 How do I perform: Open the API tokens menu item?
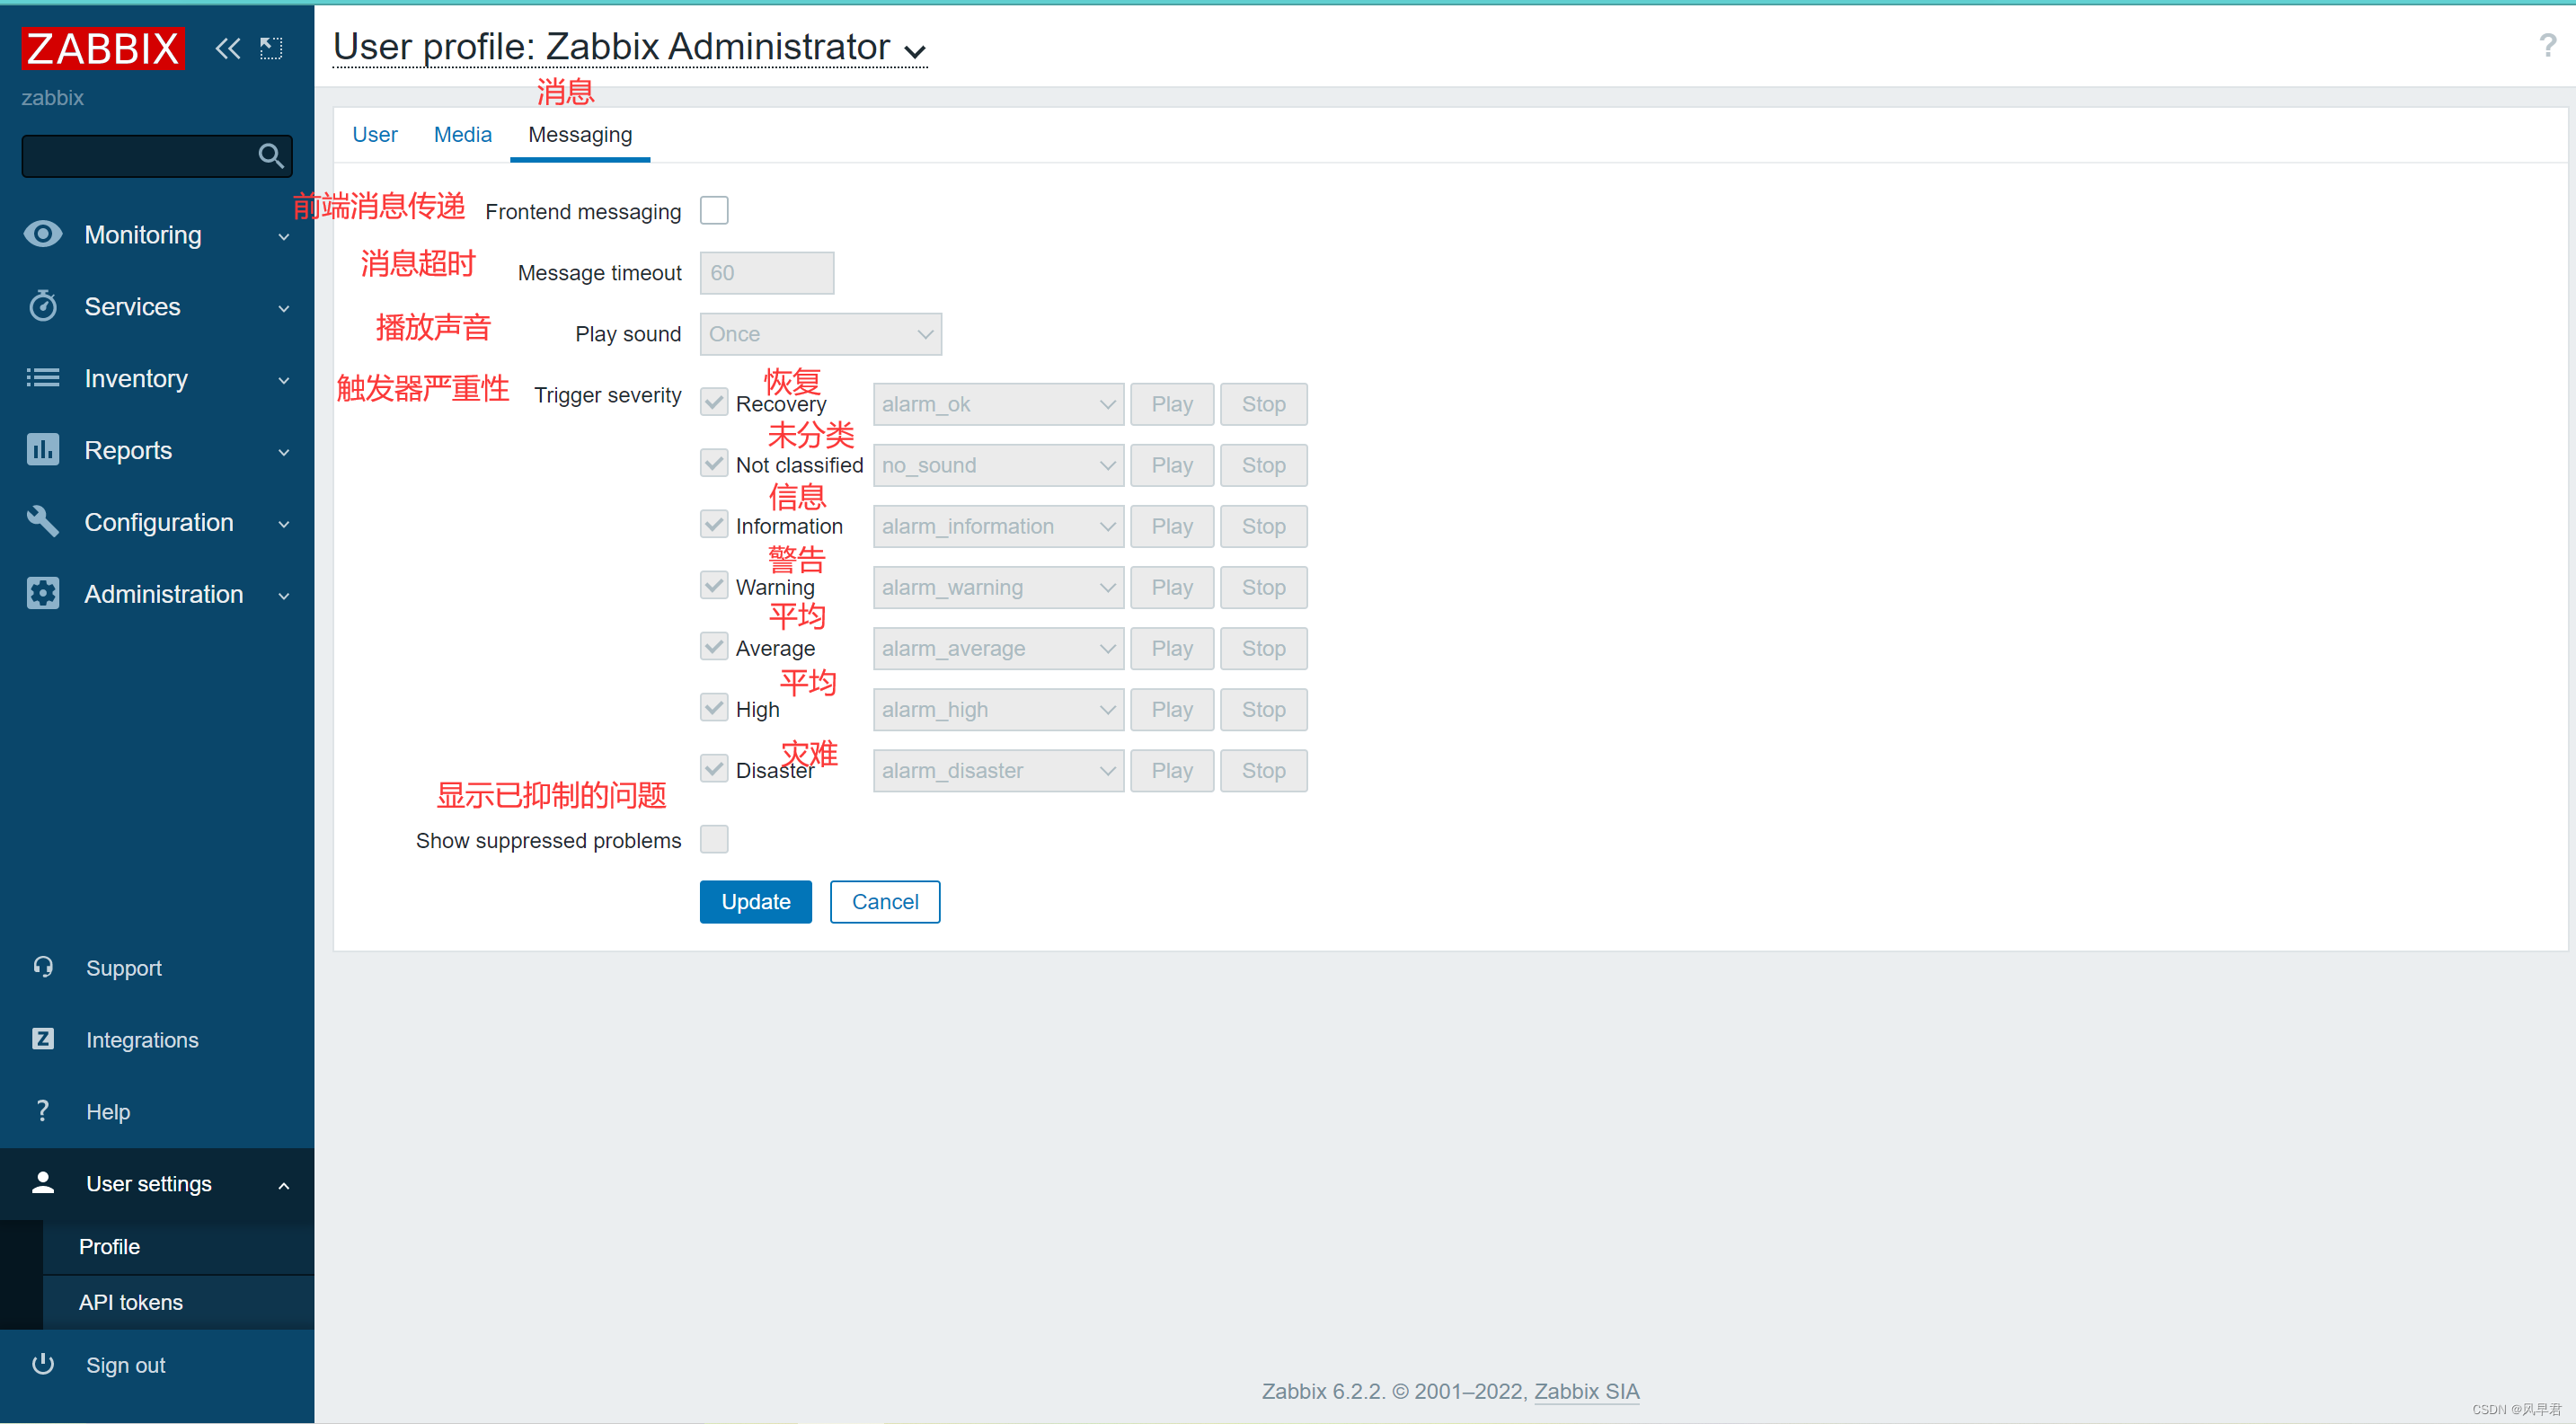tap(131, 1302)
